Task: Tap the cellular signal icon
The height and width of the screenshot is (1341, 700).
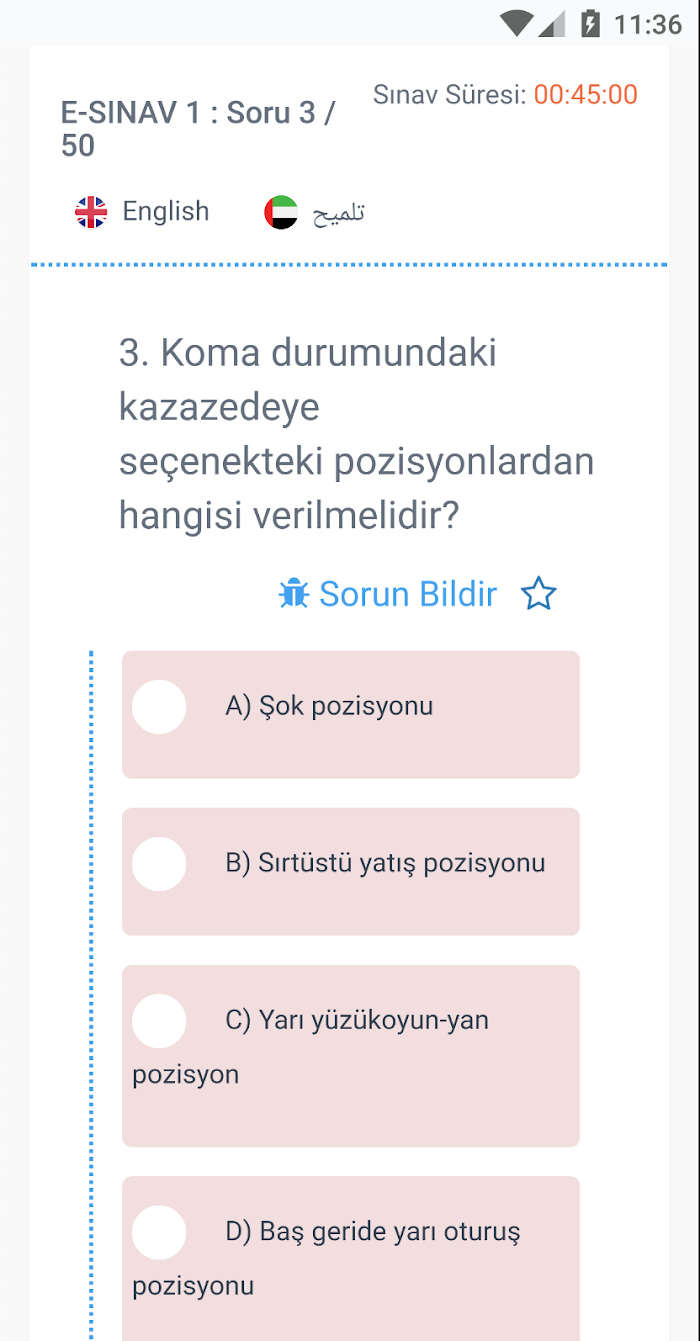Action: [x=552, y=24]
